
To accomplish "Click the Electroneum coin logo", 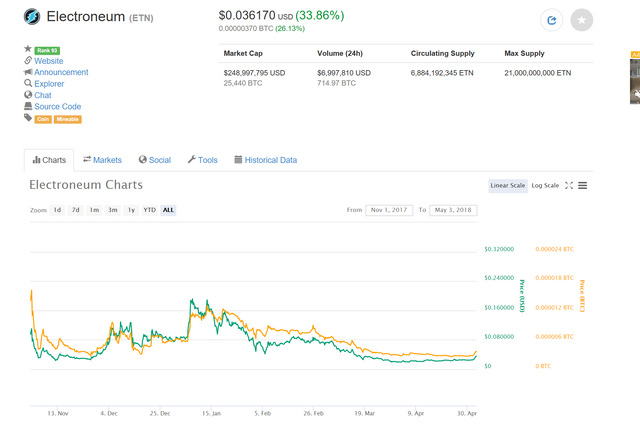I will coord(32,17).
